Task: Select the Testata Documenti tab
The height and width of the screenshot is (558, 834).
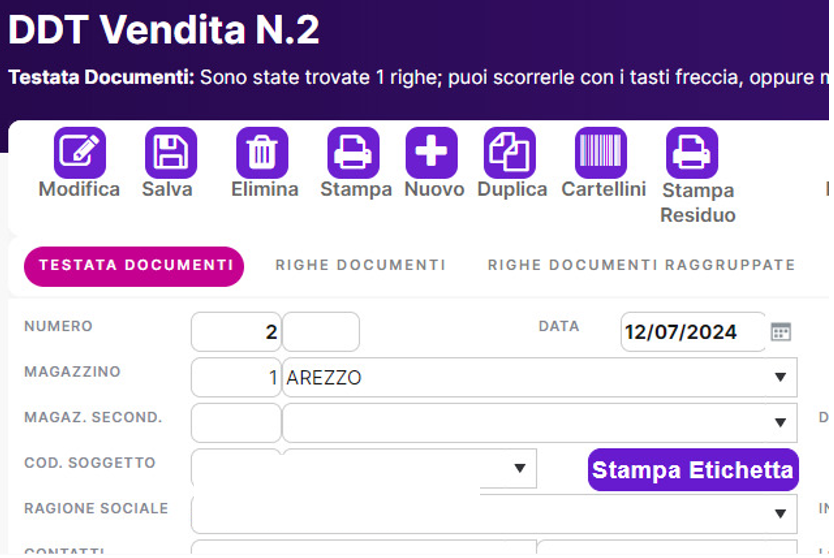Action: pyautogui.click(x=134, y=266)
